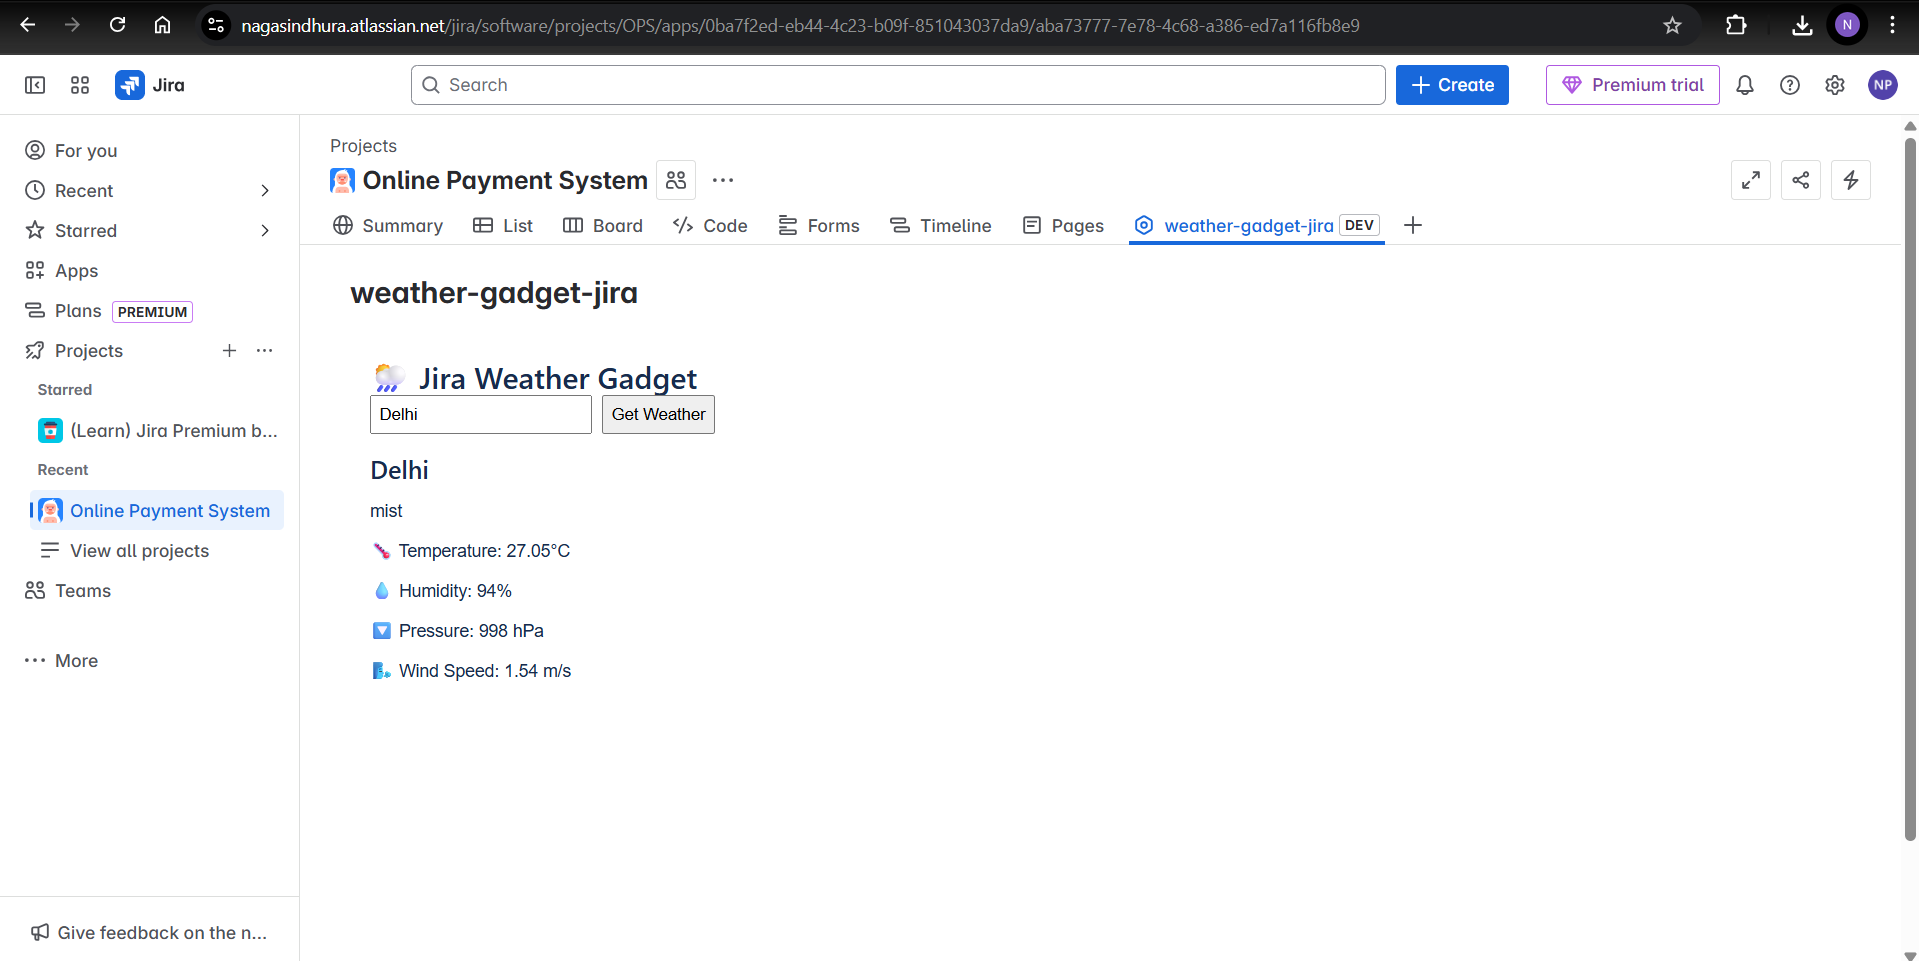Open Projects section more options
The width and height of the screenshot is (1919, 961).
point(264,350)
